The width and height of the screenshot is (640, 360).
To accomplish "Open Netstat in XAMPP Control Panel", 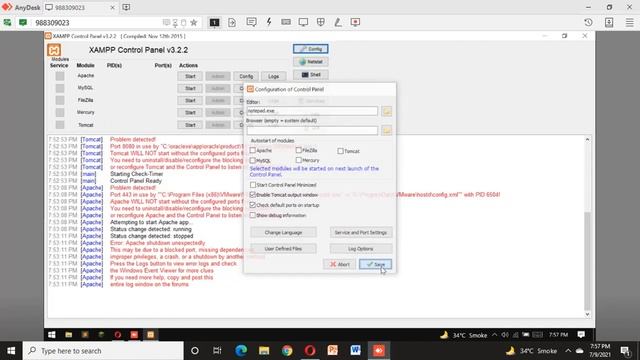I will click(310, 62).
